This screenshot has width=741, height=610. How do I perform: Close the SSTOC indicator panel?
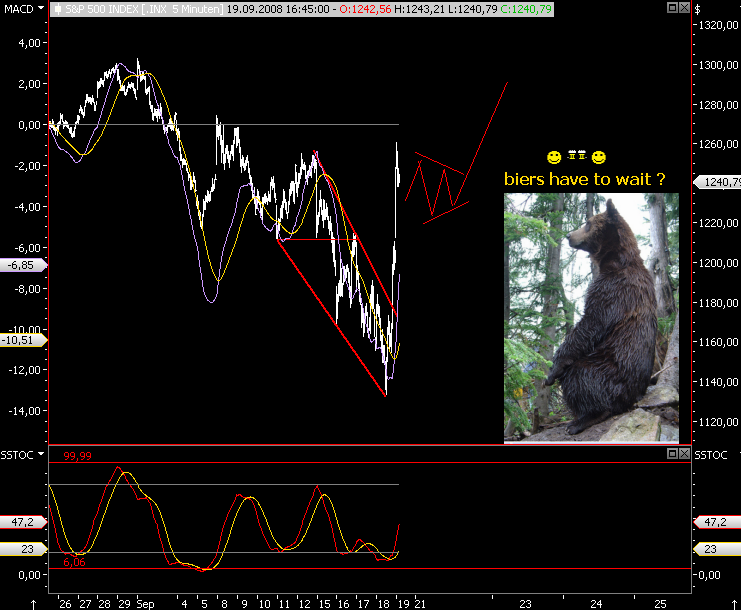(684, 454)
